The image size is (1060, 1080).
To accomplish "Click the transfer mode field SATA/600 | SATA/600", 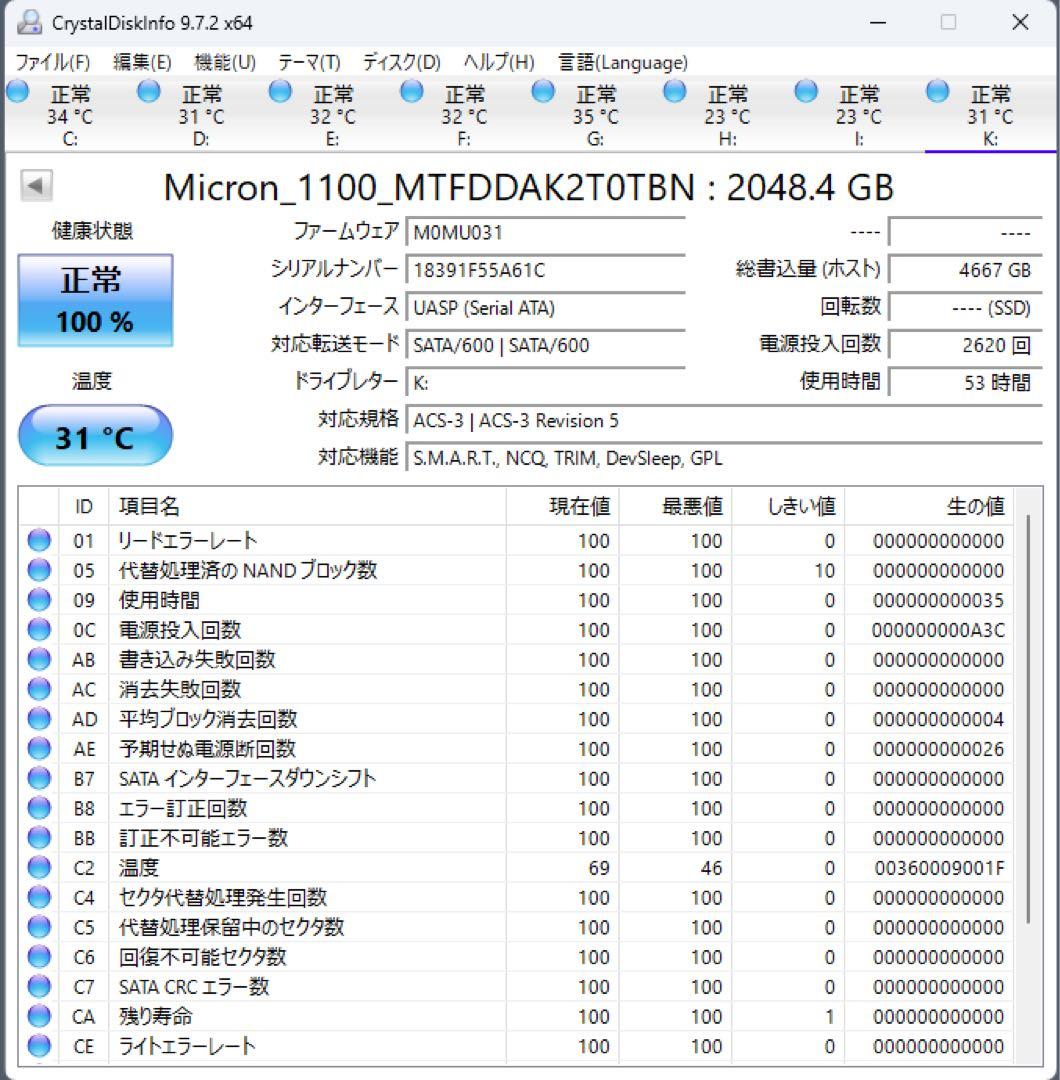I will pyautogui.click(x=545, y=345).
